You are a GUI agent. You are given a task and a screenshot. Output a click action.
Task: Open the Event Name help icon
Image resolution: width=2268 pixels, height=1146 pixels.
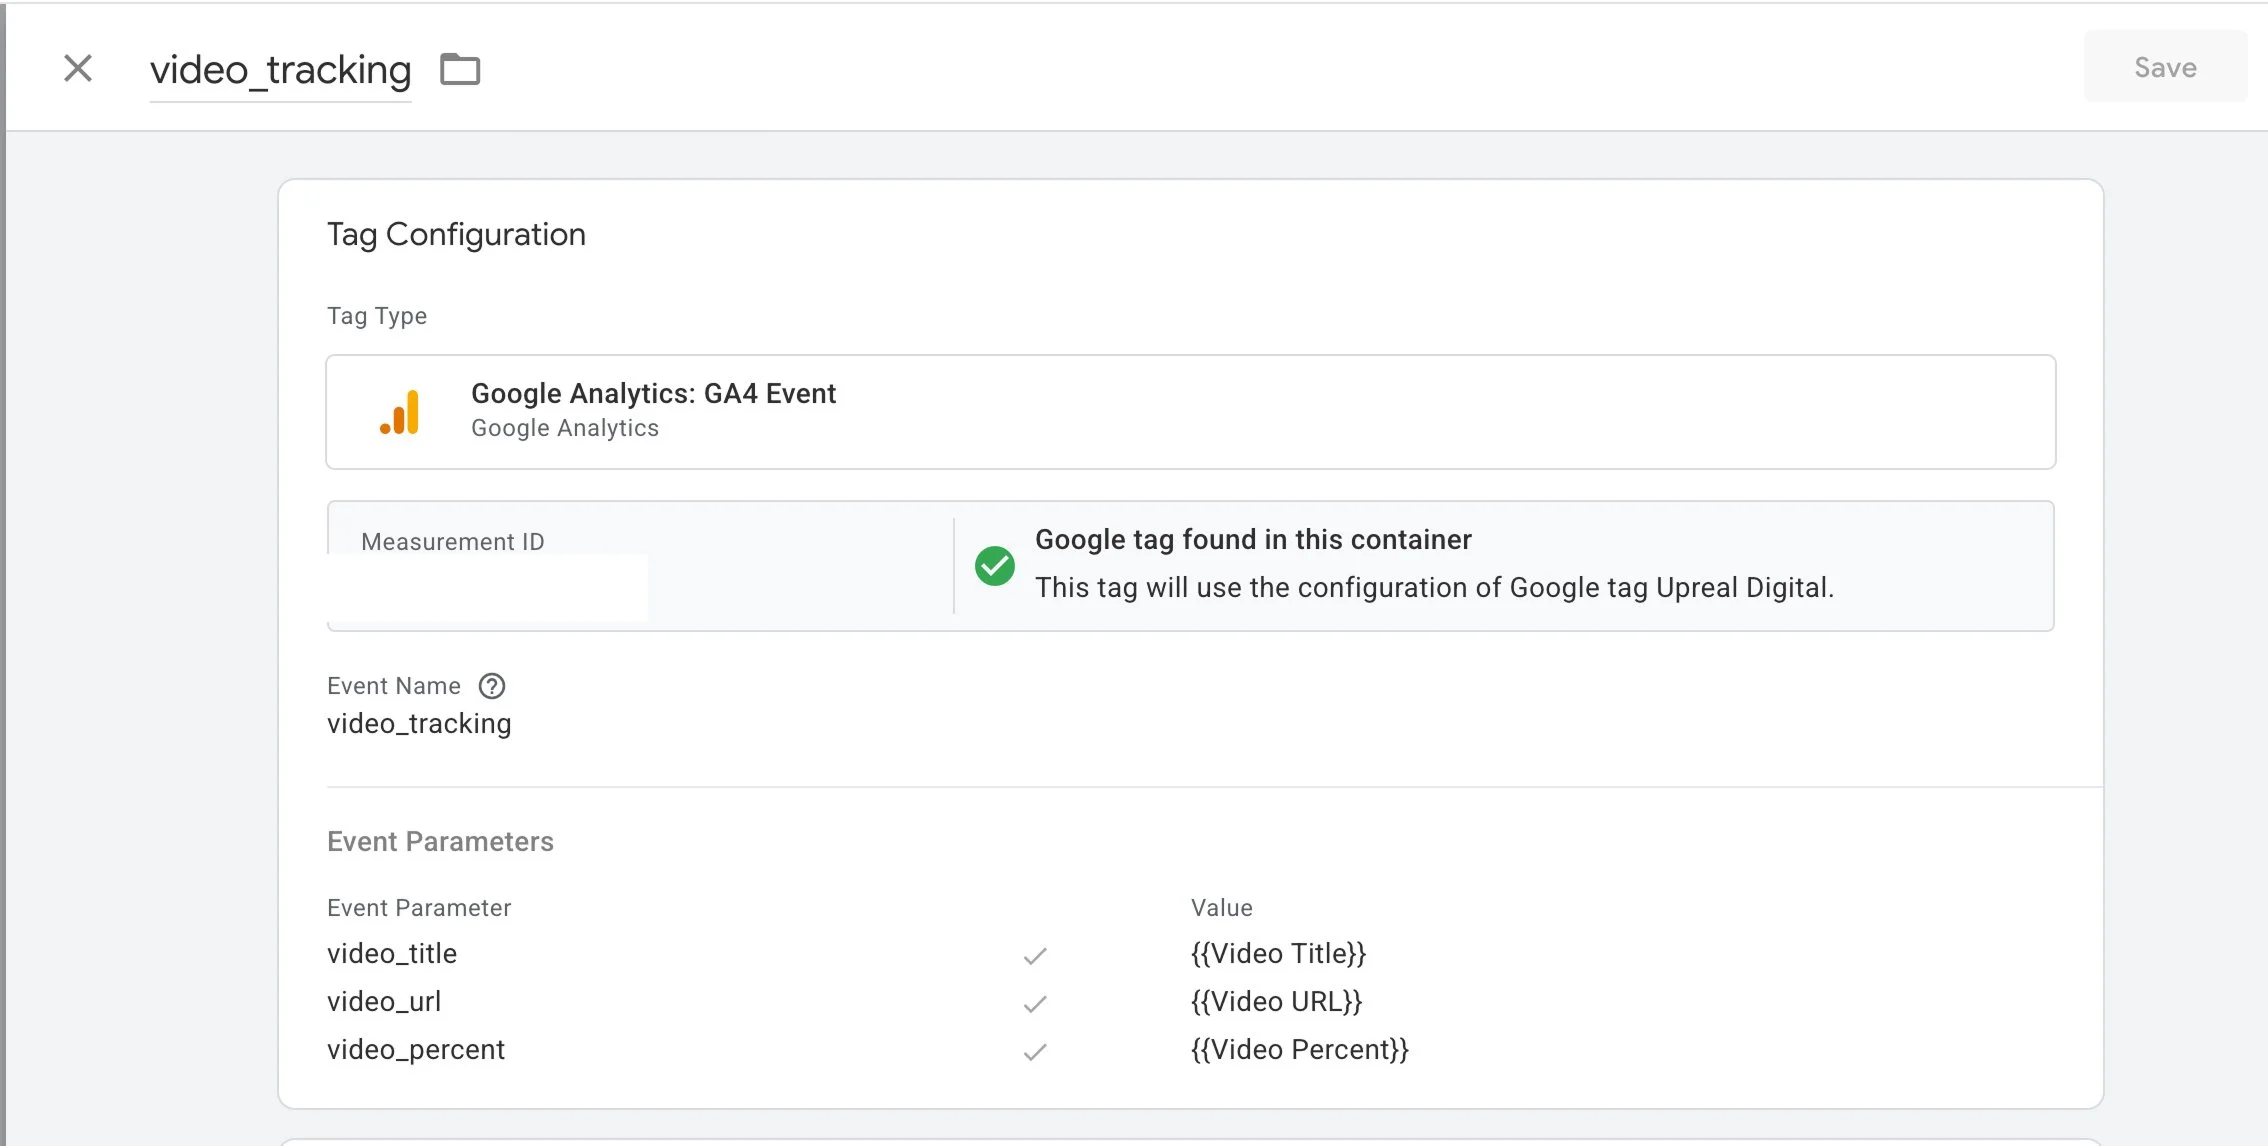[x=492, y=686]
